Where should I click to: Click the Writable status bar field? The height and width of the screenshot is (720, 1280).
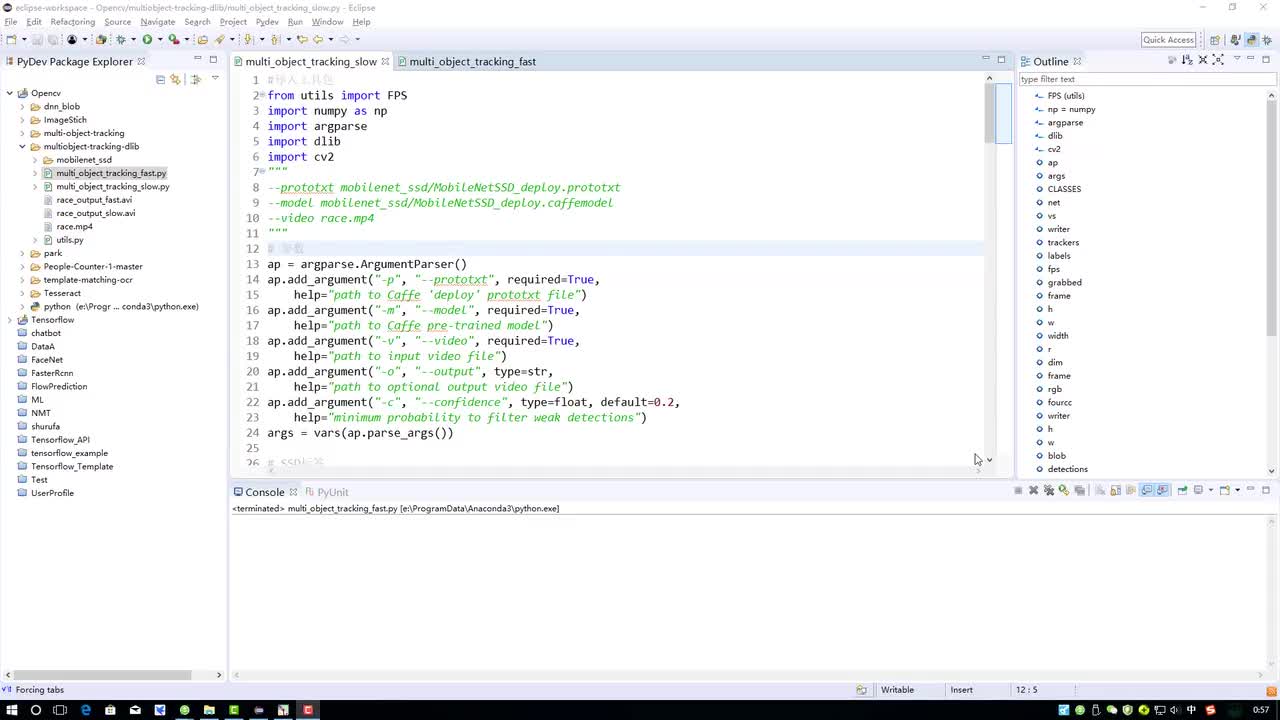click(x=897, y=690)
